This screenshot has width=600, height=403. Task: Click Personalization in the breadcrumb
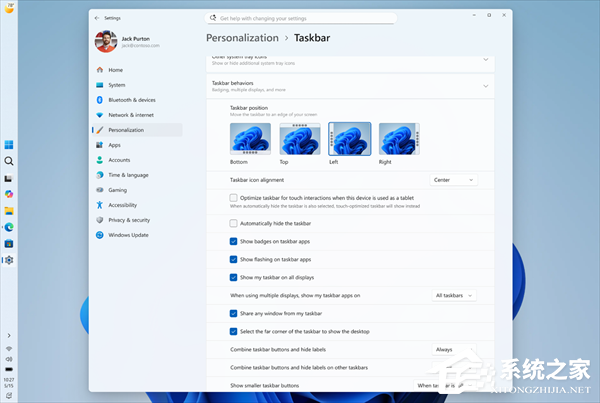pos(242,38)
